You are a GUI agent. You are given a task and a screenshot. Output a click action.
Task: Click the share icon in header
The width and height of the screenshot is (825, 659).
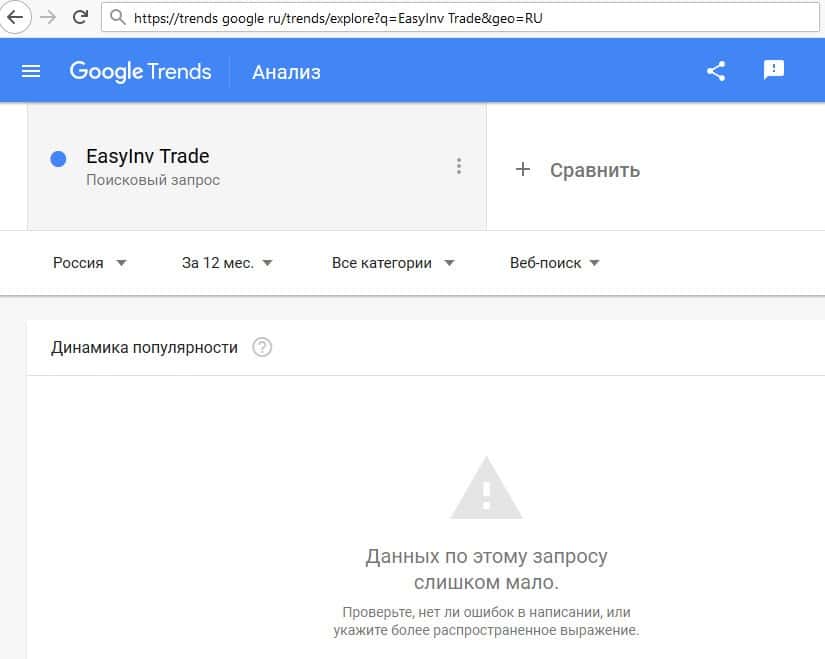[x=716, y=71]
